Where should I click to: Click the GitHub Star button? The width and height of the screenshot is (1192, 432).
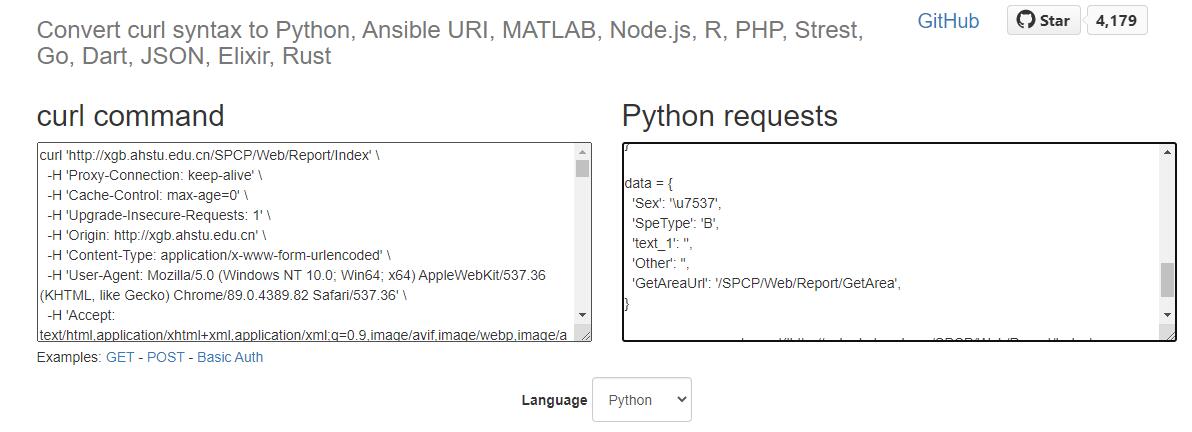pyautogui.click(x=1043, y=20)
